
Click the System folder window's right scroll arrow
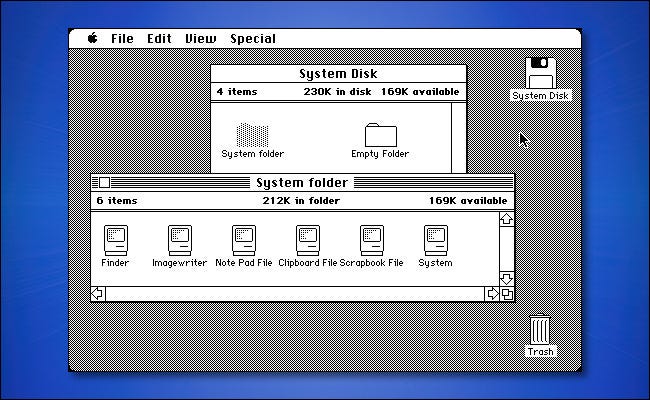(x=491, y=293)
